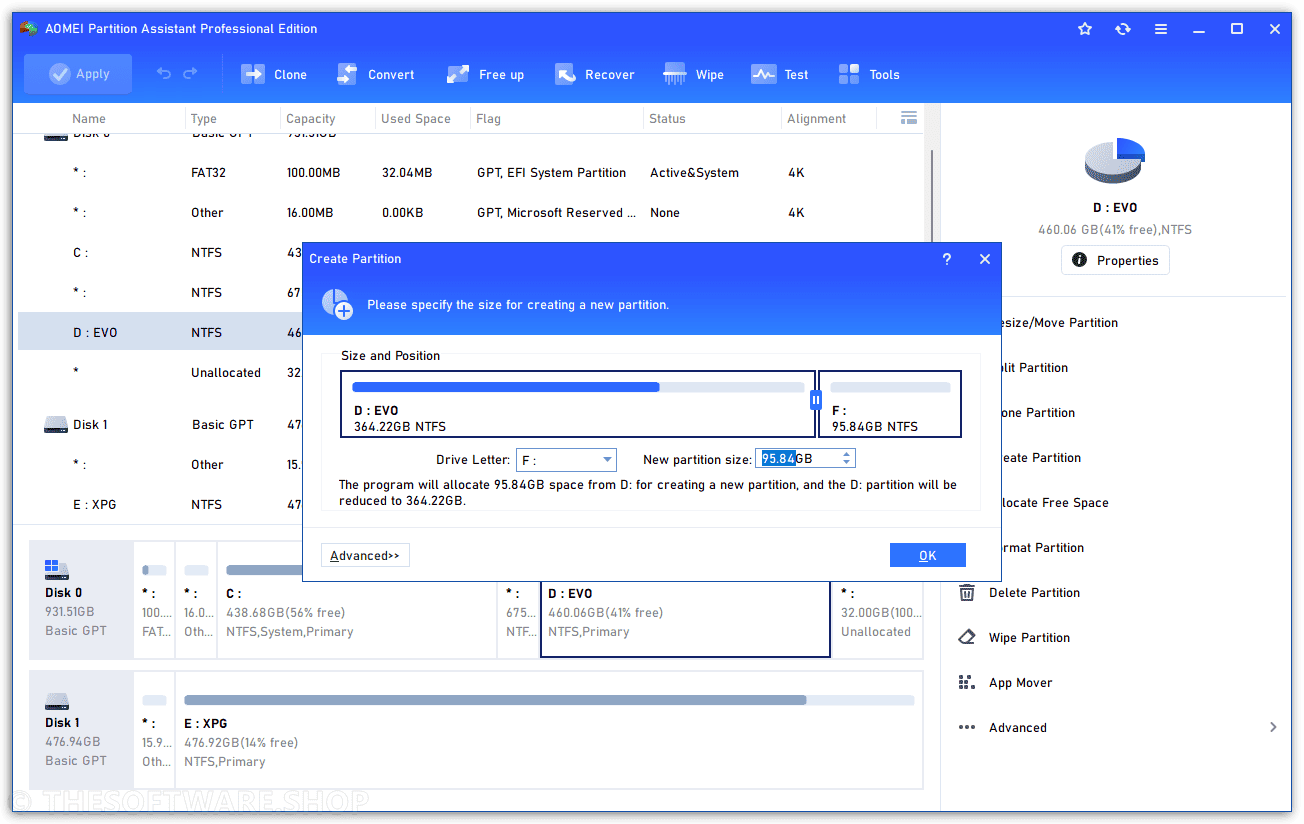Click the help question mark in Create Partition dialog
1304x824 pixels.
point(947,259)
